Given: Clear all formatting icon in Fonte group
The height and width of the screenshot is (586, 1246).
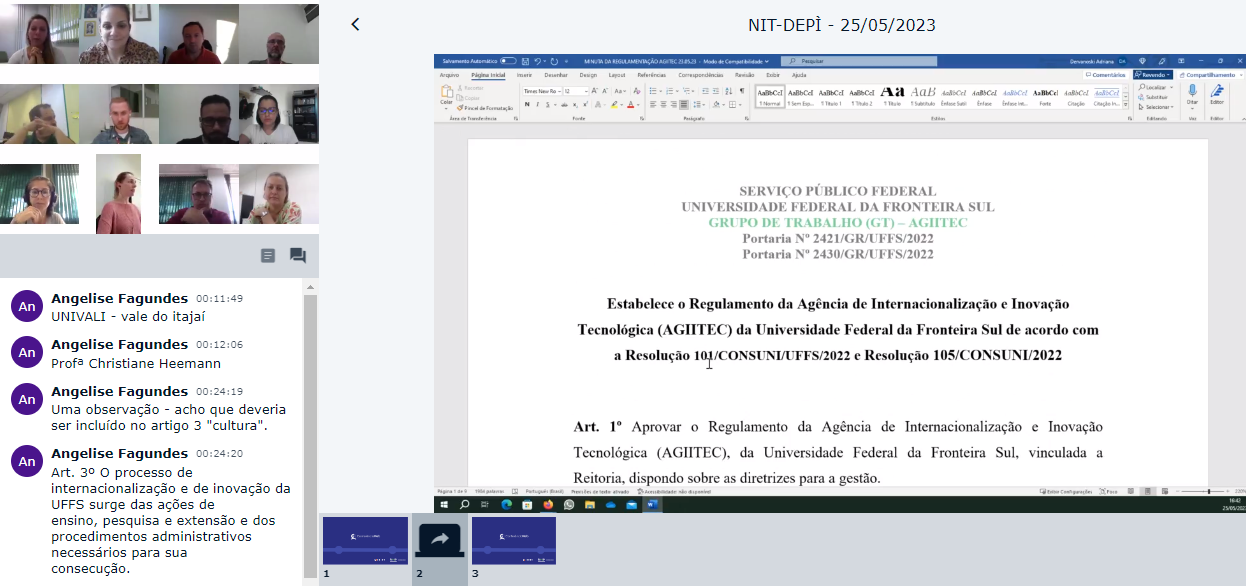Looking at the screenshot, I should [x=637, y=91].
